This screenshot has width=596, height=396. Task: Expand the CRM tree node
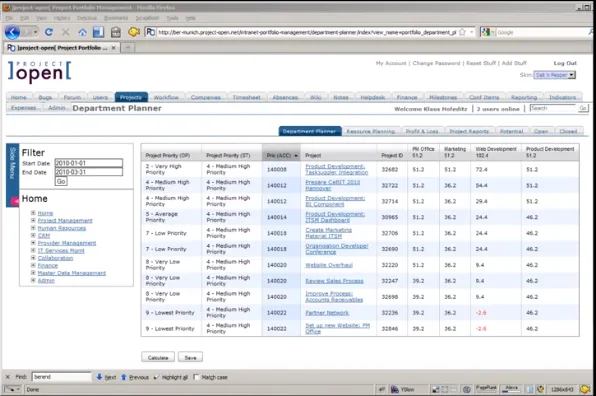click(33, 235)
